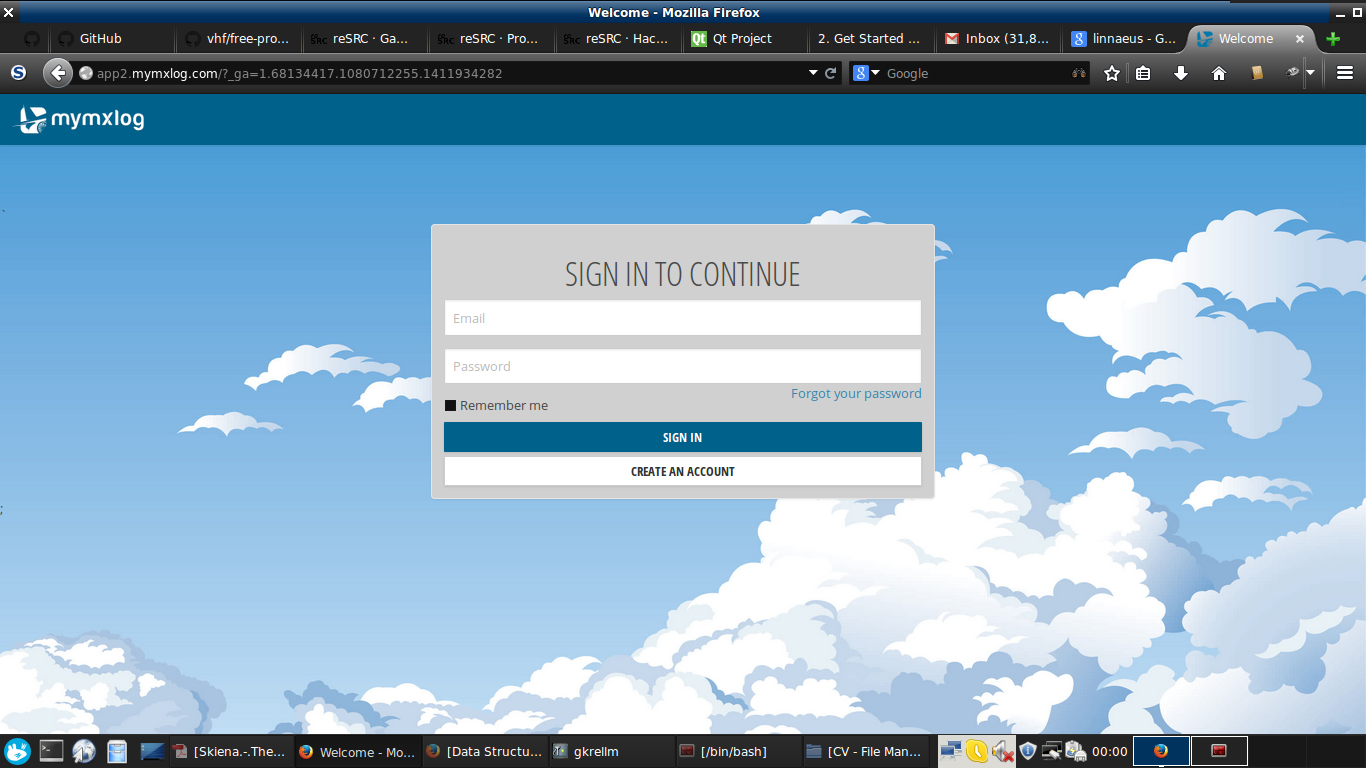The image size is (1366, 768).
Task: Open the muted volume icon in system tray
Action: [1002, 751]
